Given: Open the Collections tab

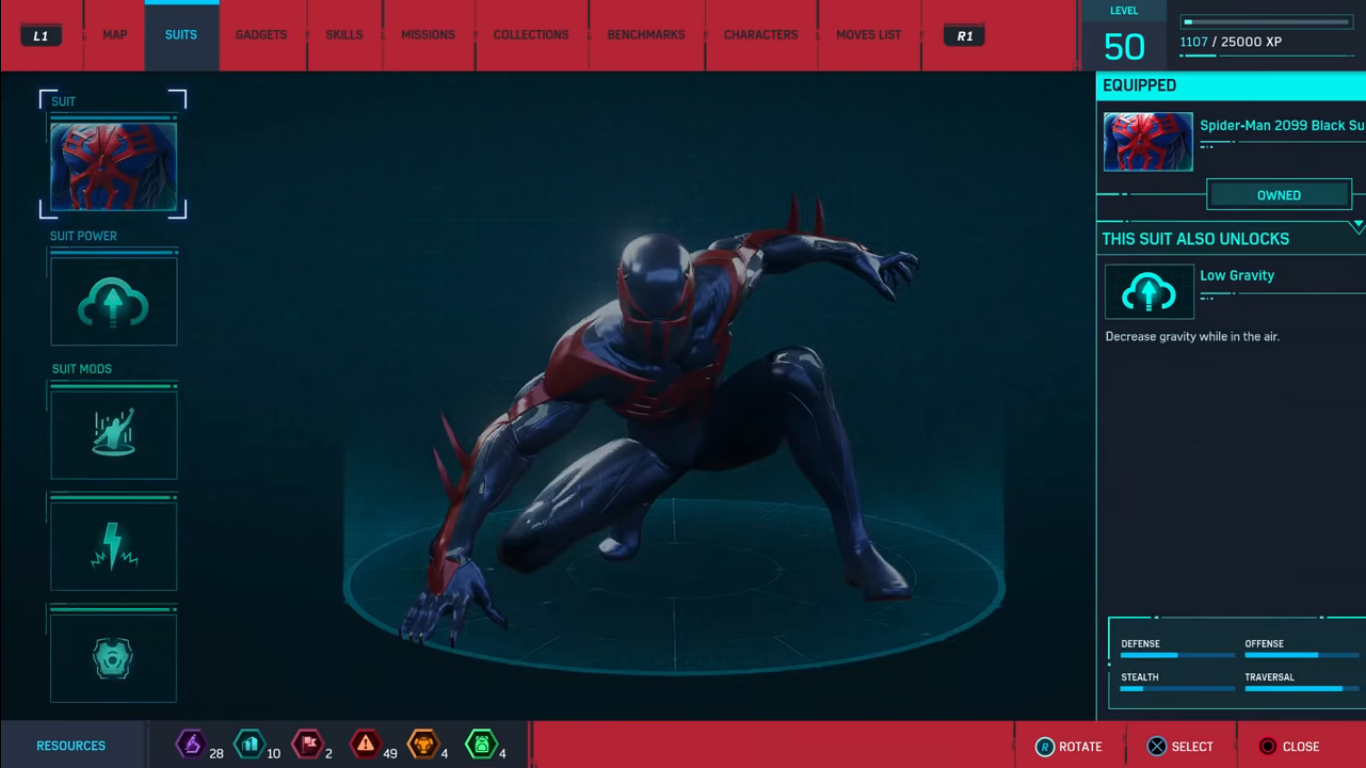Looking at the screenshot, I should pyautogui.click(x=531, y=34).
